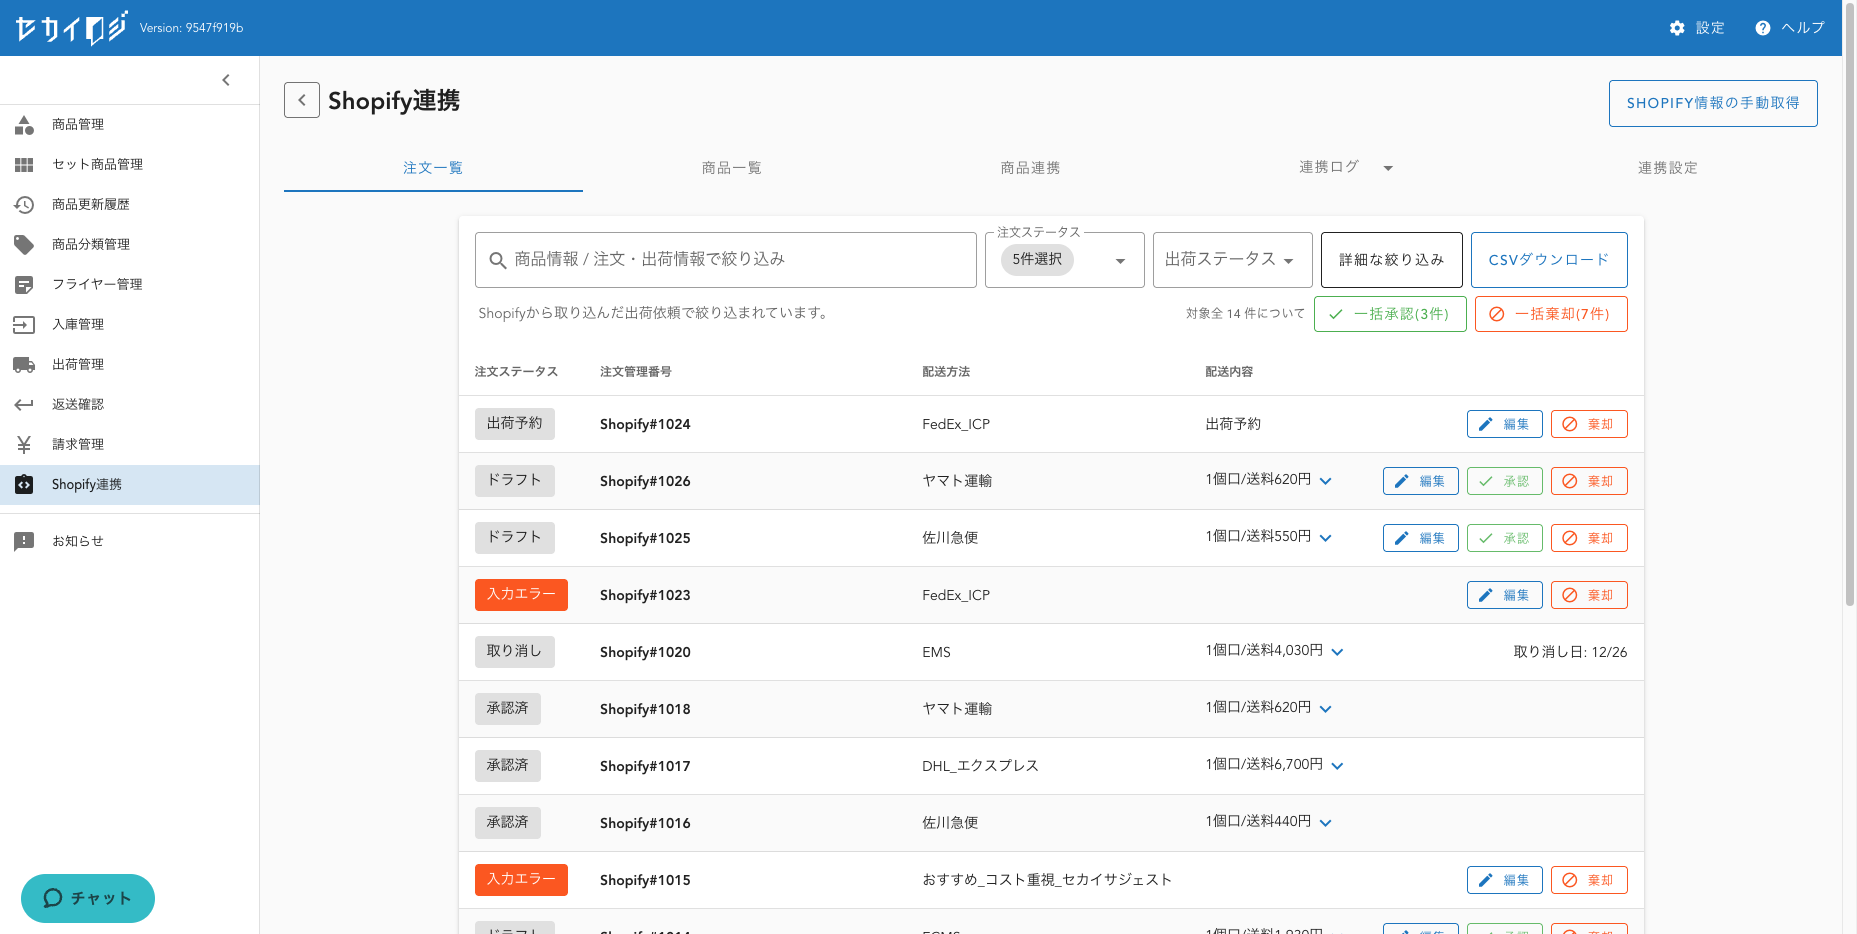The width and height of the screenshot is (1857, 934).
Task: Click the help question mark icon
Action: (x=1762, y=28)
